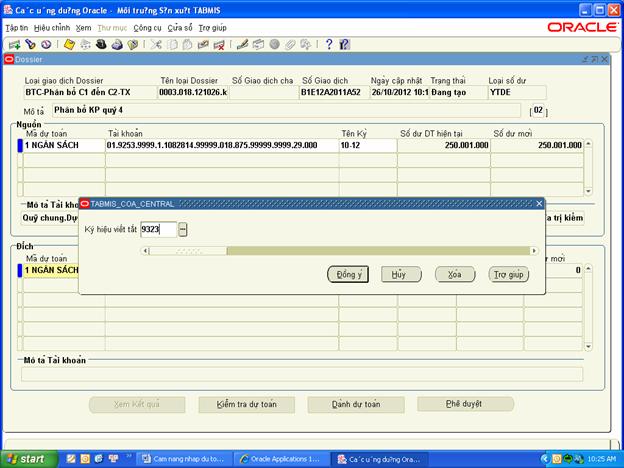Click the Cut scissors toolbar icon

156,45
